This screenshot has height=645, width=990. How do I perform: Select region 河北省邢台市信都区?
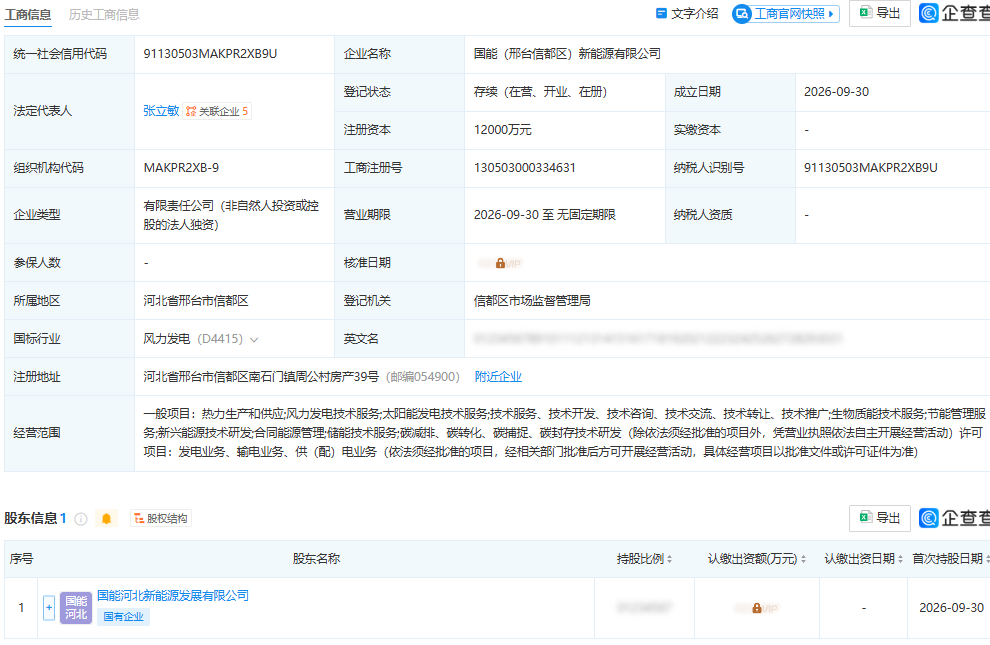(196, 301)
